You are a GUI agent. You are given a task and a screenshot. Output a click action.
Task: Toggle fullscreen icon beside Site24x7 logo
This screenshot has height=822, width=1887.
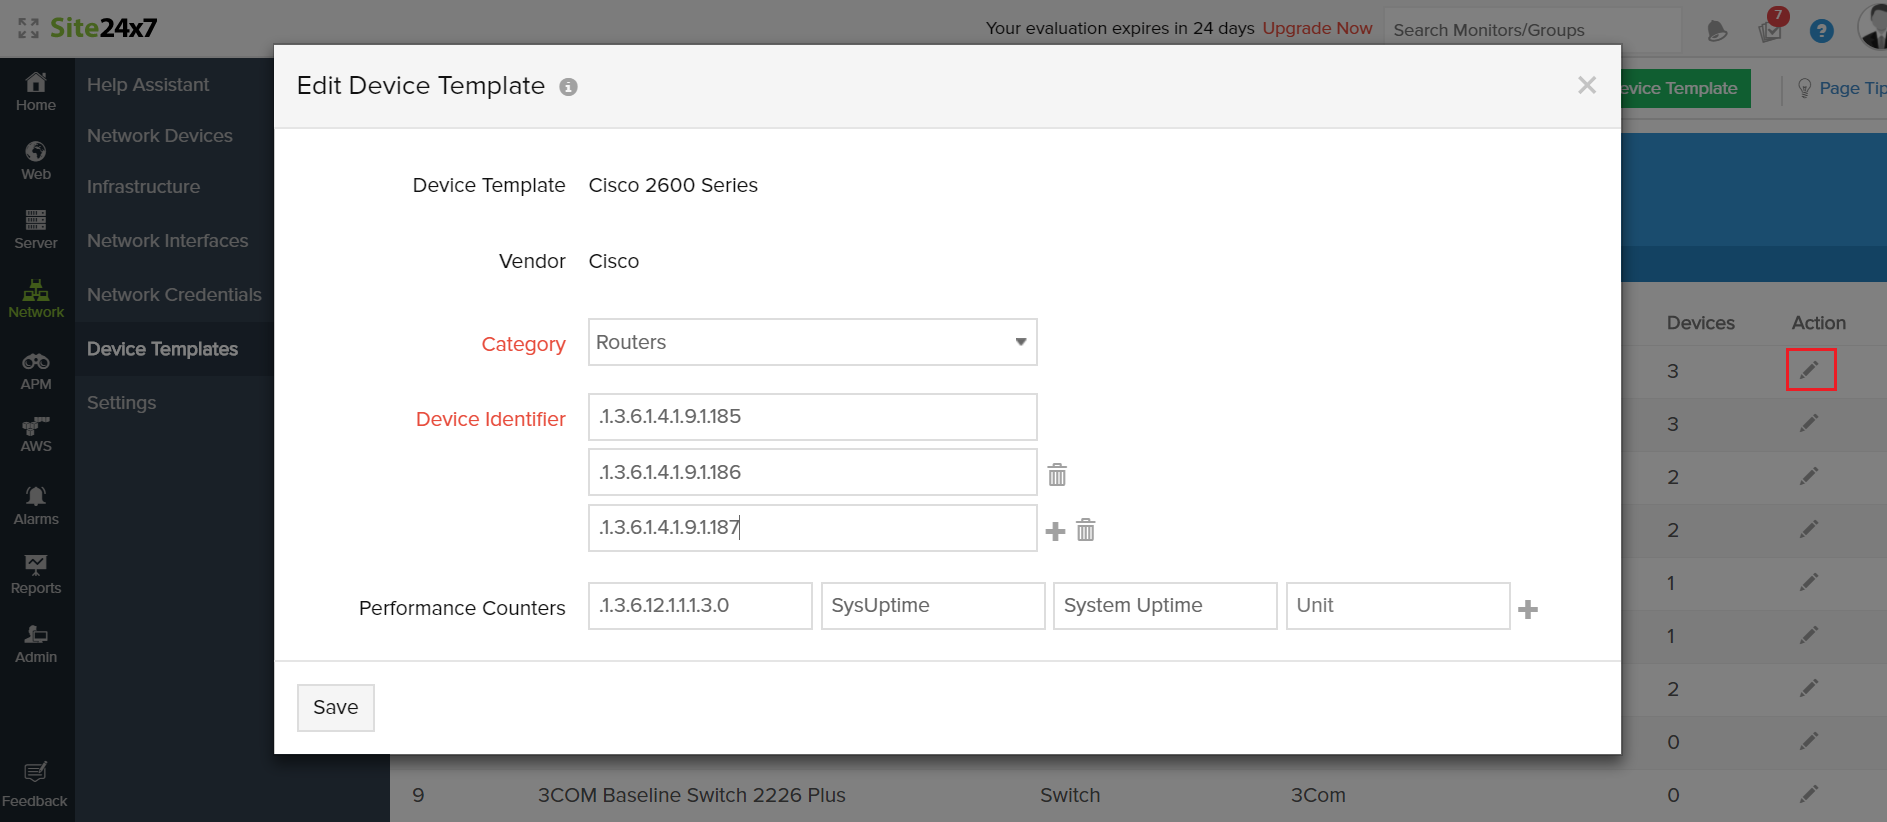28,28
